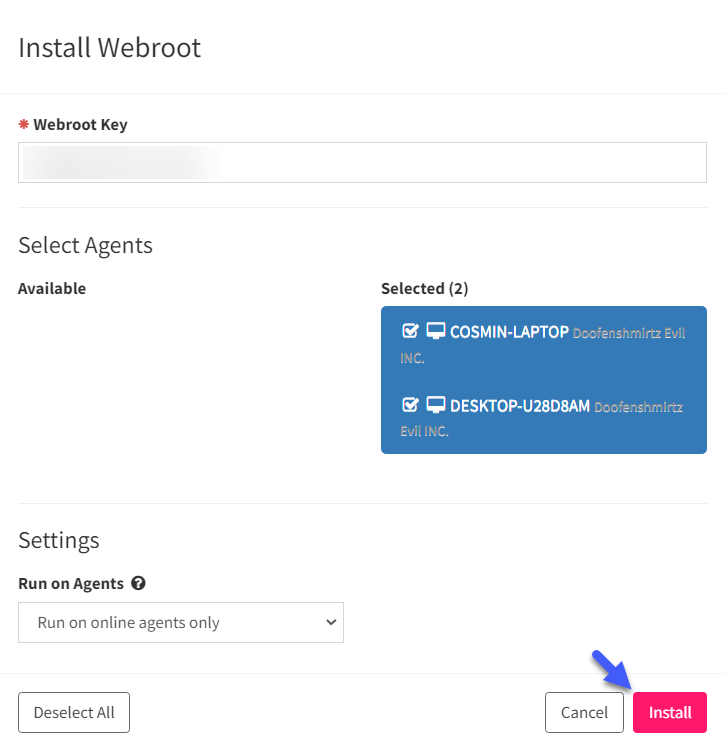
Task: Select the COSMIN-LAPTOP agent name
Action: click(509, 332)
